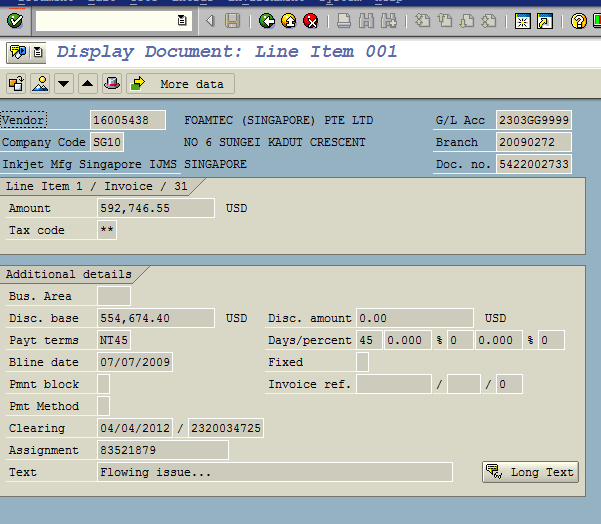Toggle the Fixed checkbox
This screenshot has height=524, width=601.
362,362
